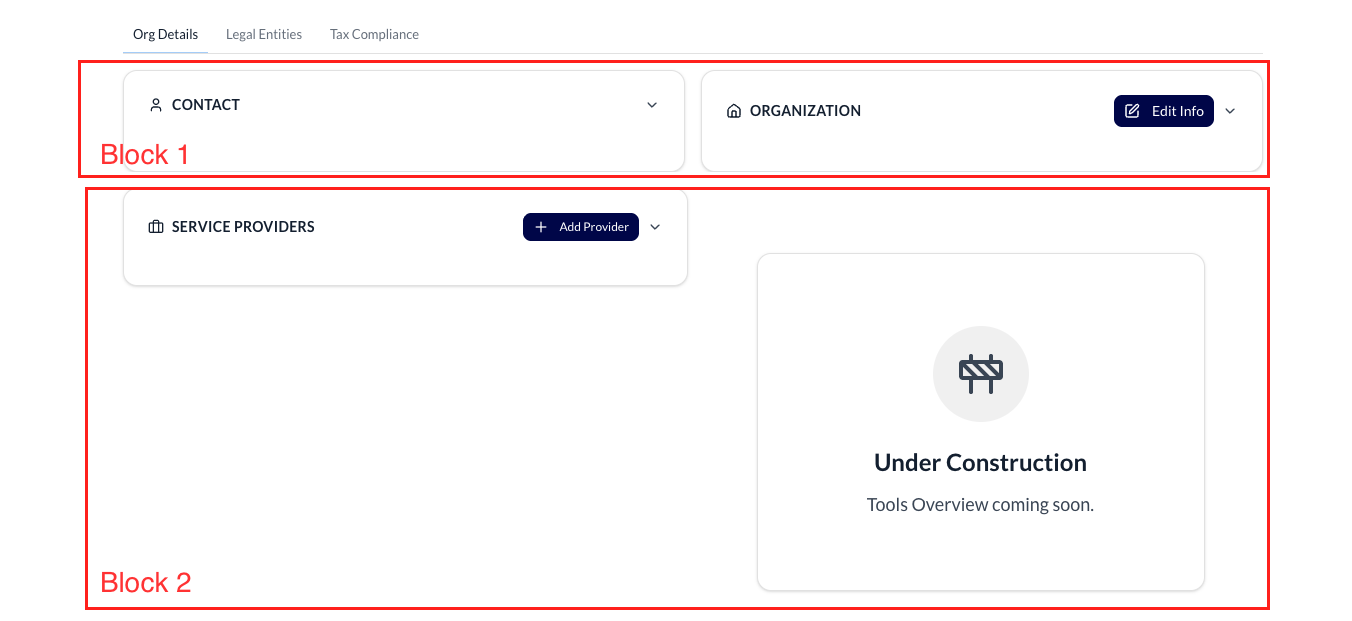Click the house icon beside Organization
This screenshot has height=621, width=1352.
[x=734, y=111]
